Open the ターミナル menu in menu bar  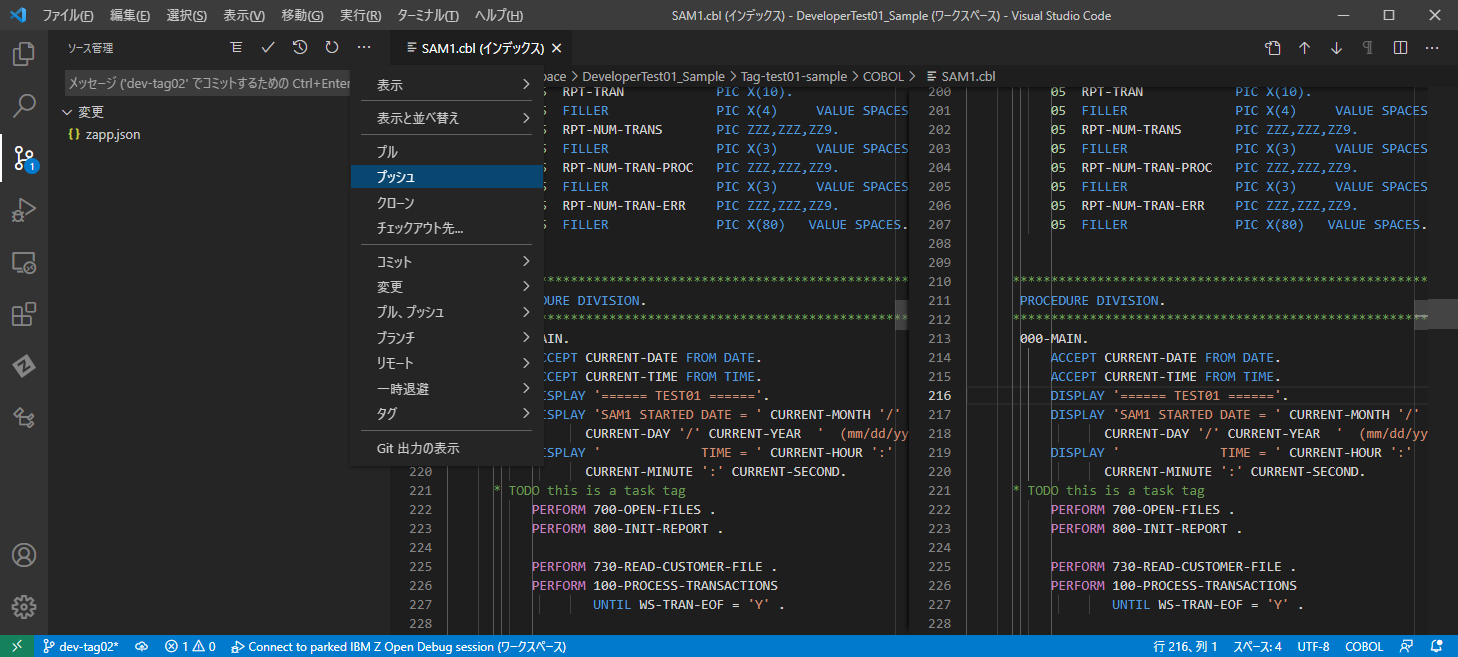click(428, 16)
